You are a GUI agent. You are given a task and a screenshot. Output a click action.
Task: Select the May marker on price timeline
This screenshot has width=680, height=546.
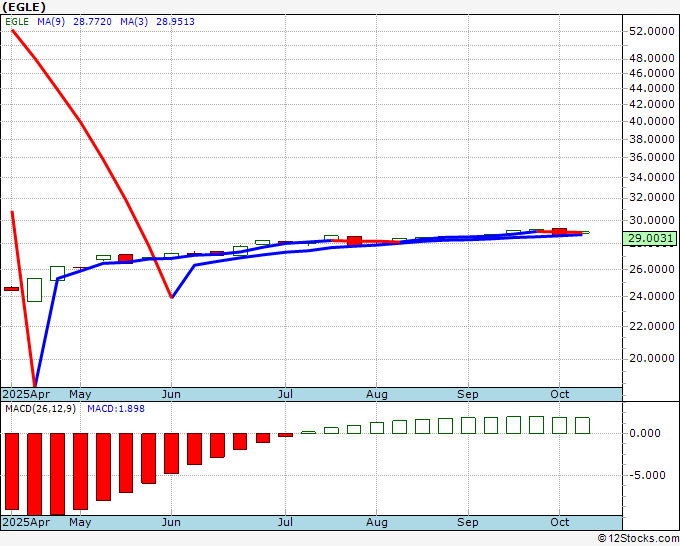click(80, 394)
